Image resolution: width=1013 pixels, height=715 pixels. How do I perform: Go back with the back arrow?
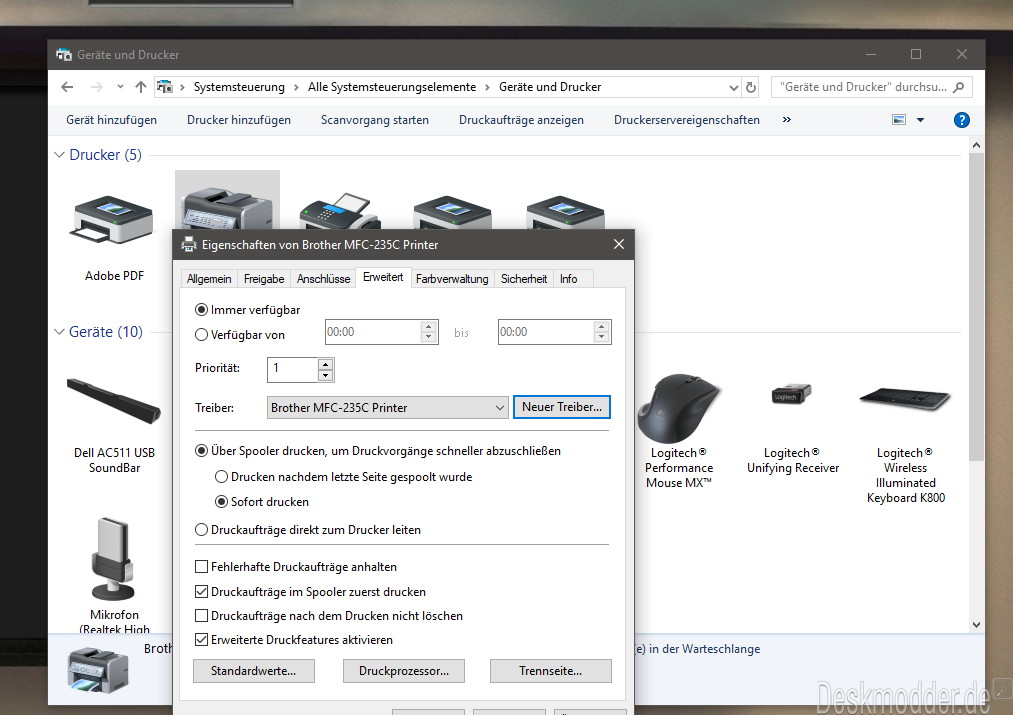(x=67, y=87)
